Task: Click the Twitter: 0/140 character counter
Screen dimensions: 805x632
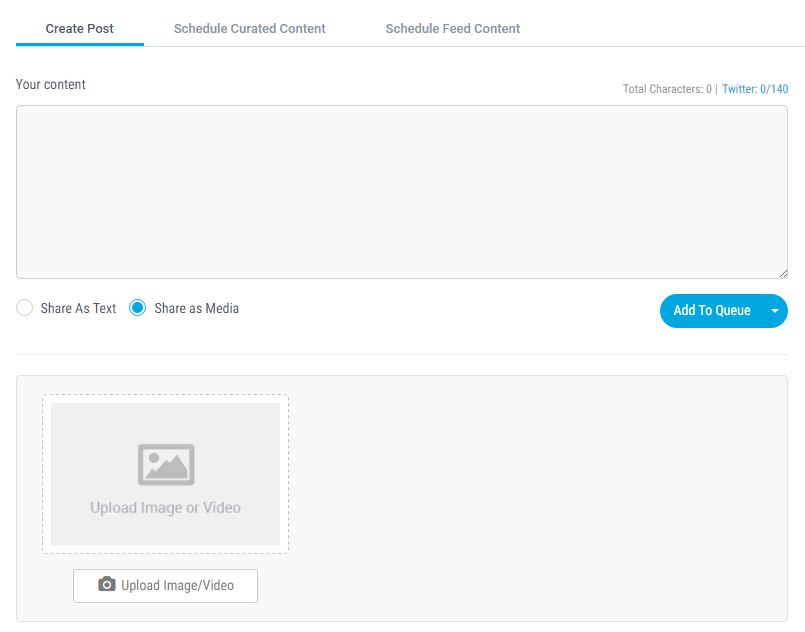Action: pos(755,89)
